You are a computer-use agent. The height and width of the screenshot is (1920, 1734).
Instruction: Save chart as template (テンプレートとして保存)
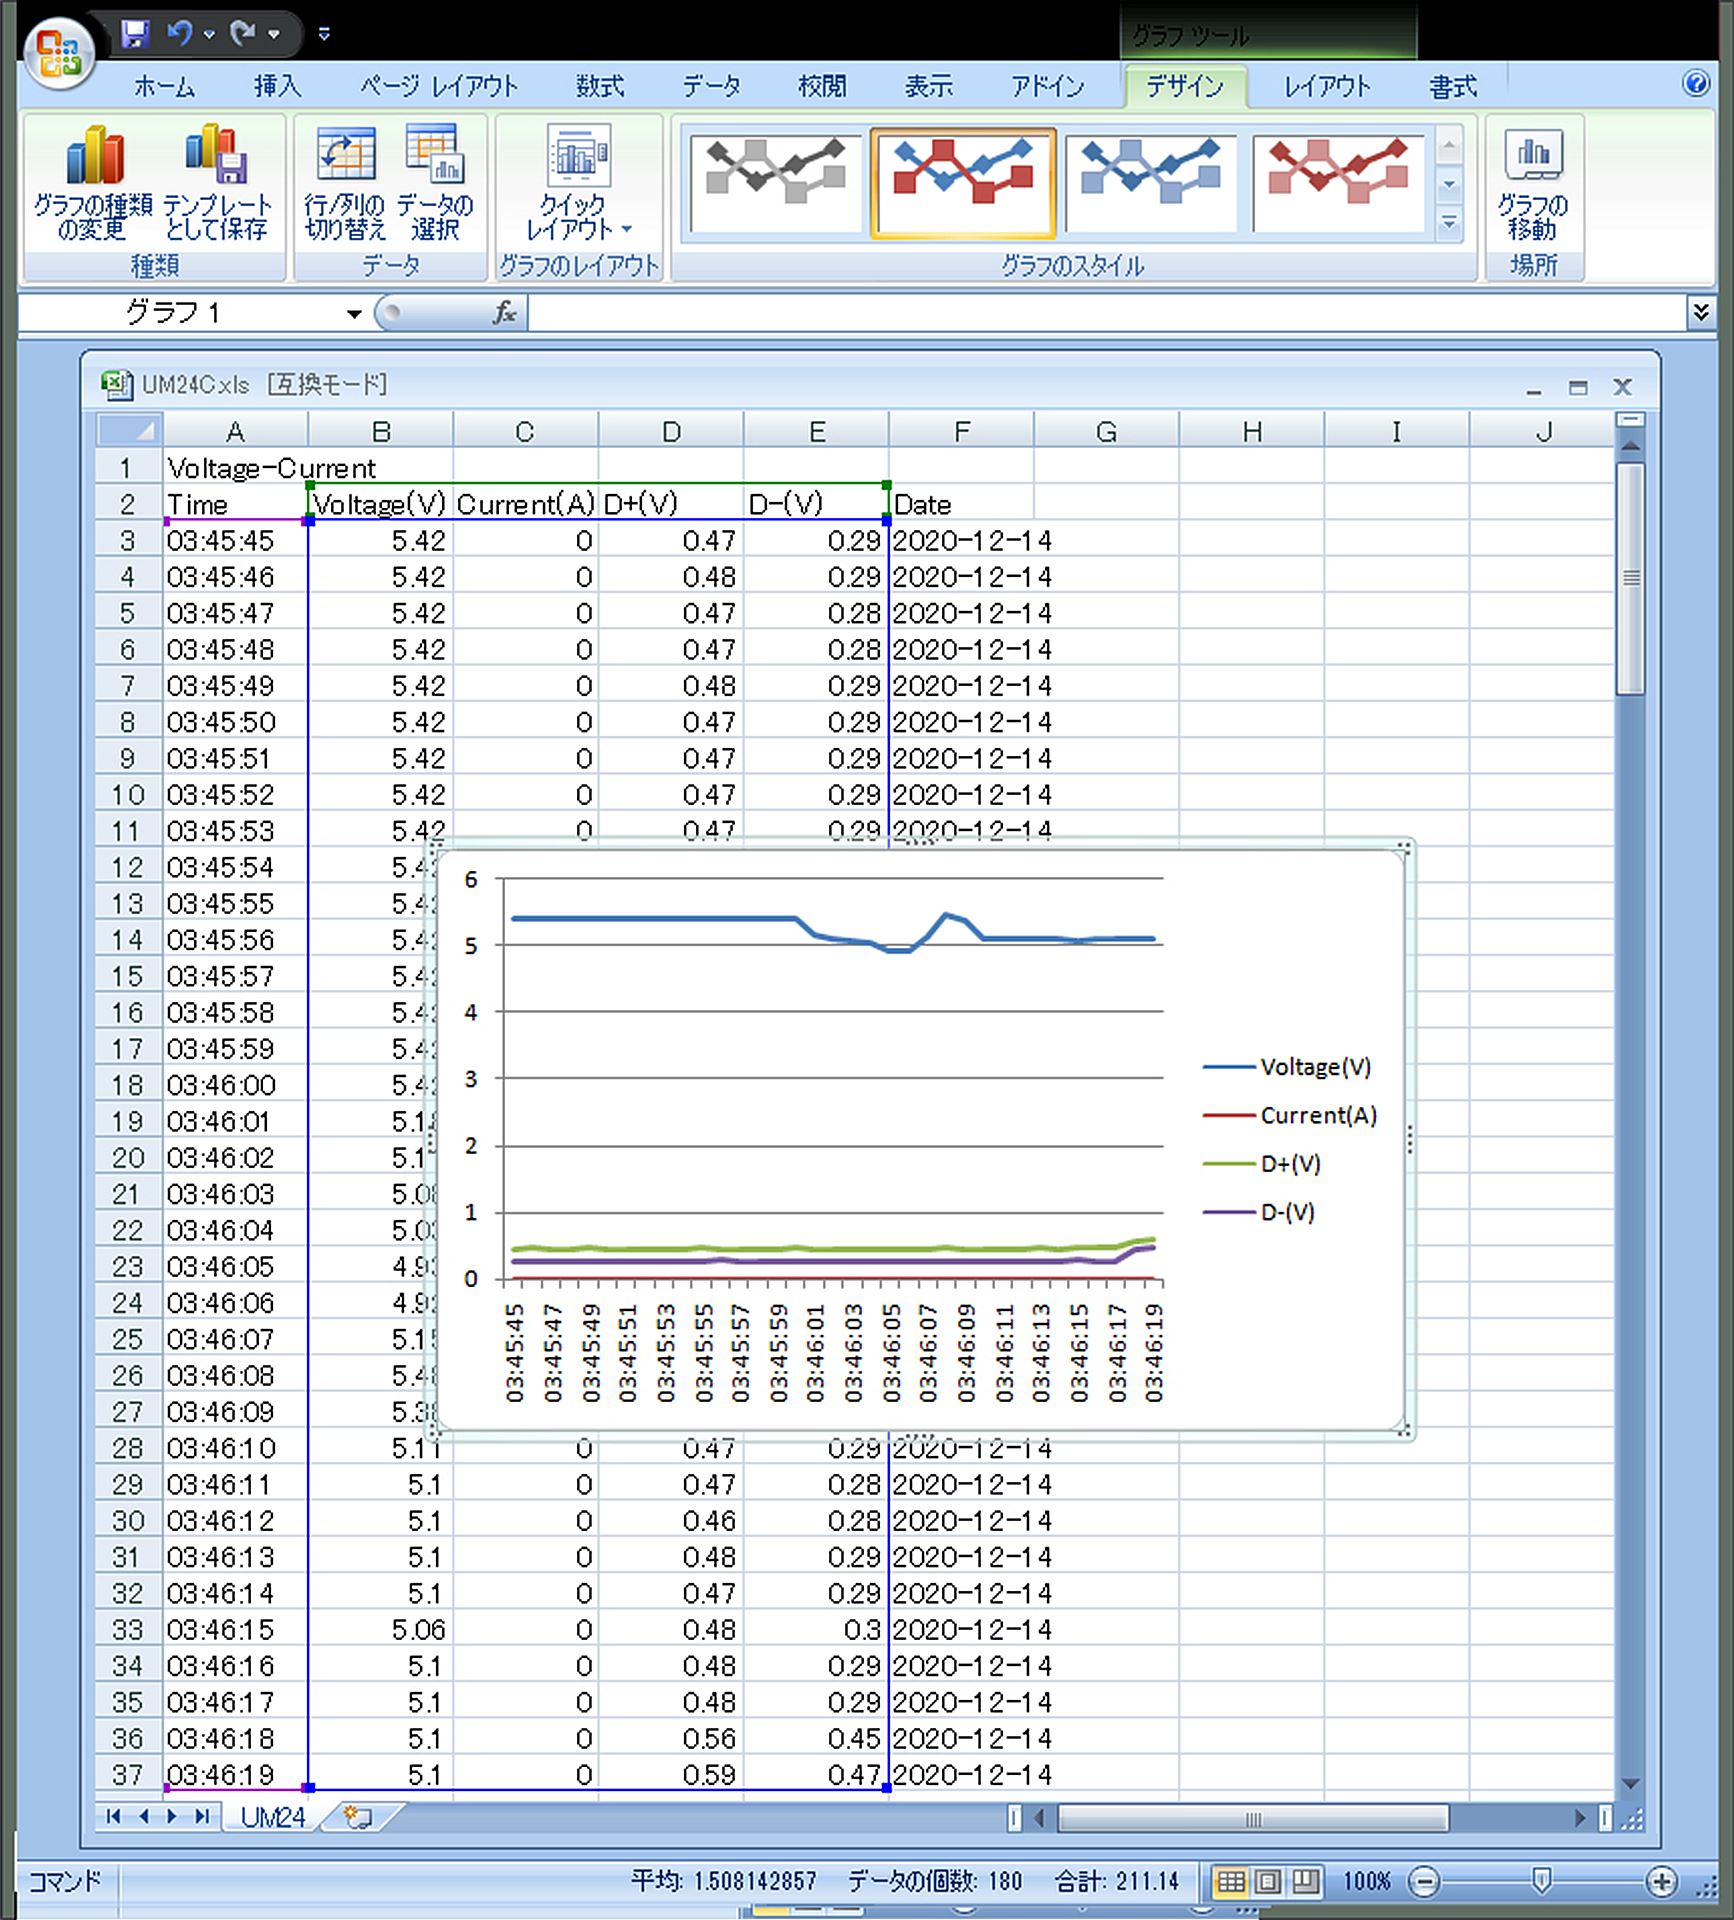pos(217,182)
